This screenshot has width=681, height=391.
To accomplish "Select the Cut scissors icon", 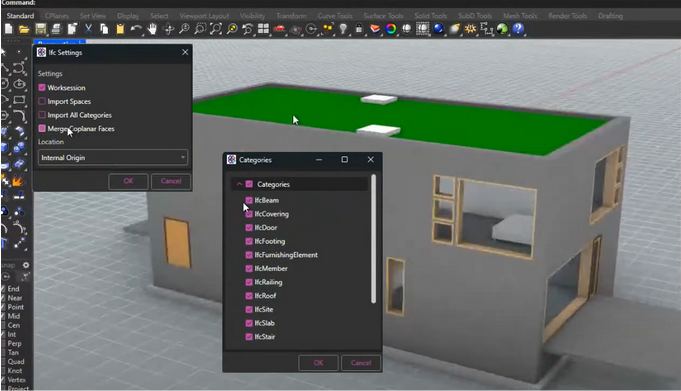I will tap(88, 29).
